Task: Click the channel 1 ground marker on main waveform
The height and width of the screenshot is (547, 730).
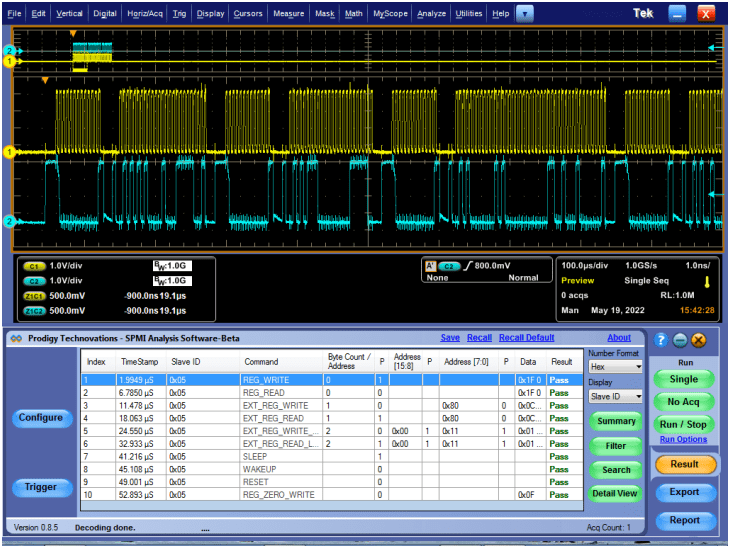Action: pyautogui.click(x=9, y=152)
